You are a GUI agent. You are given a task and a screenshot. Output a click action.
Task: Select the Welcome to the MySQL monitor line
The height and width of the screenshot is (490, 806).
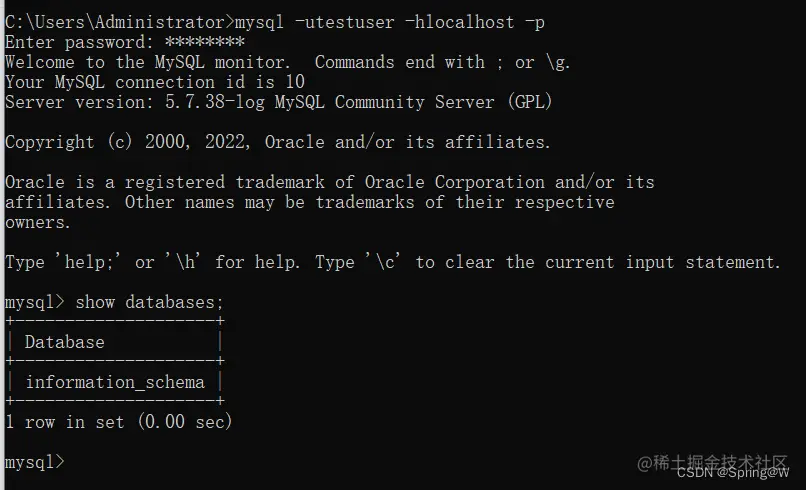click(x=288, y=62)
